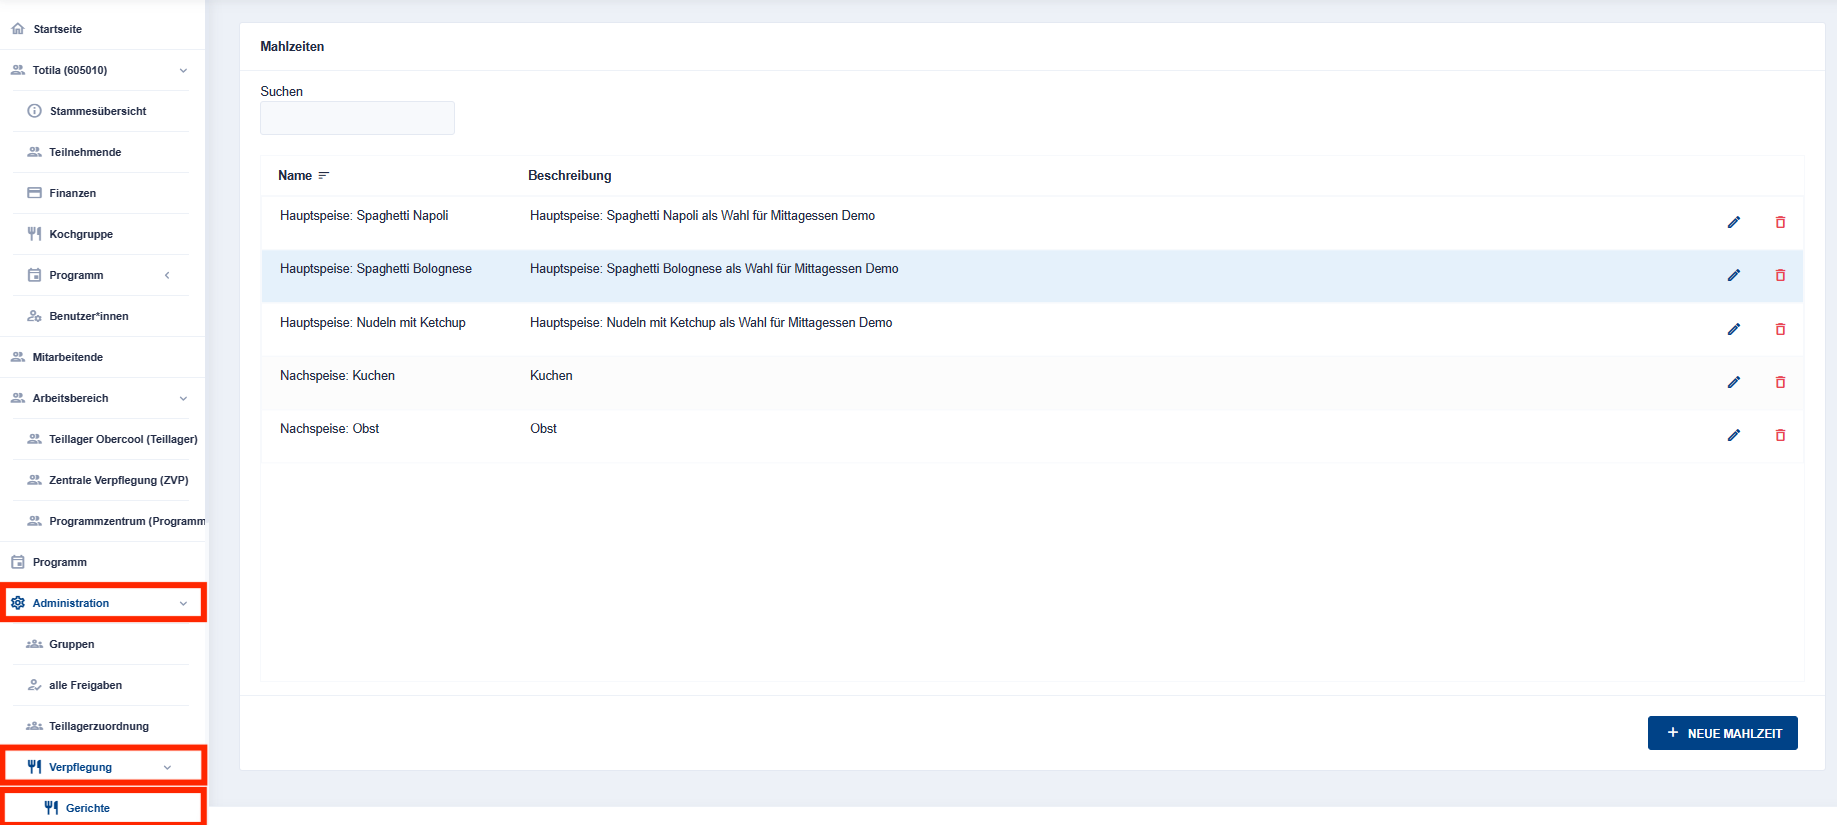Delete the Spaghetti Bolognese meal via trash icon
Image resolution: width=1837 pixels, height=825 pixels.
point(1780,275)
